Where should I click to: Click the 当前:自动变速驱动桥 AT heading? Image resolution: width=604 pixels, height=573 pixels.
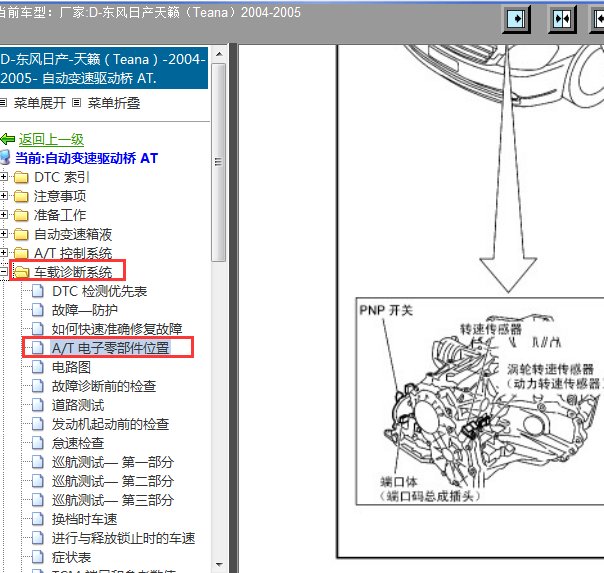(87, 158)
